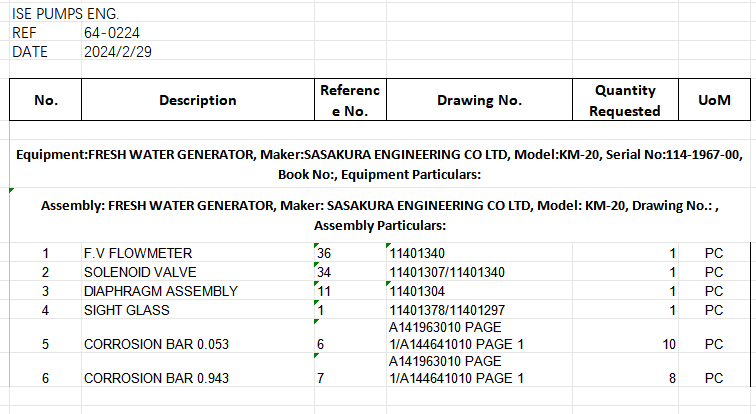Select the Reference No. header cell
Screen dimensions: 756x414
click(351, 100)
